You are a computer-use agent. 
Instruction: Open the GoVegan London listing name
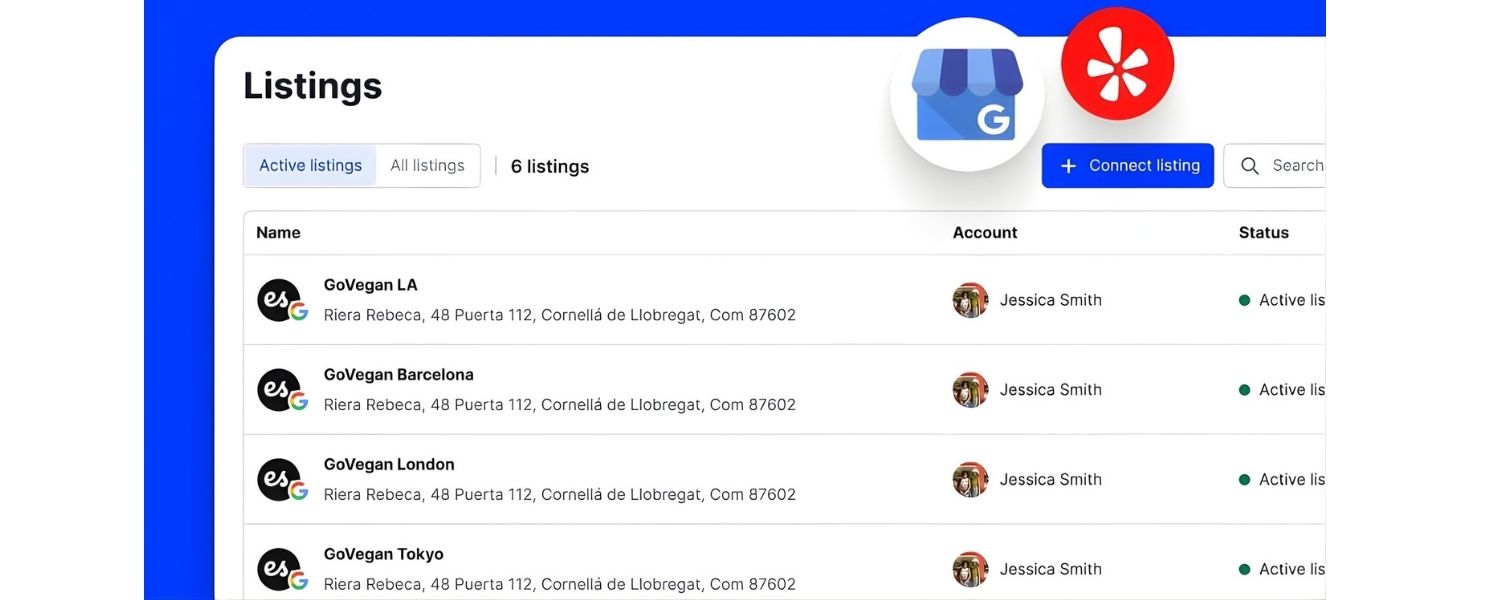coord(389,465)
